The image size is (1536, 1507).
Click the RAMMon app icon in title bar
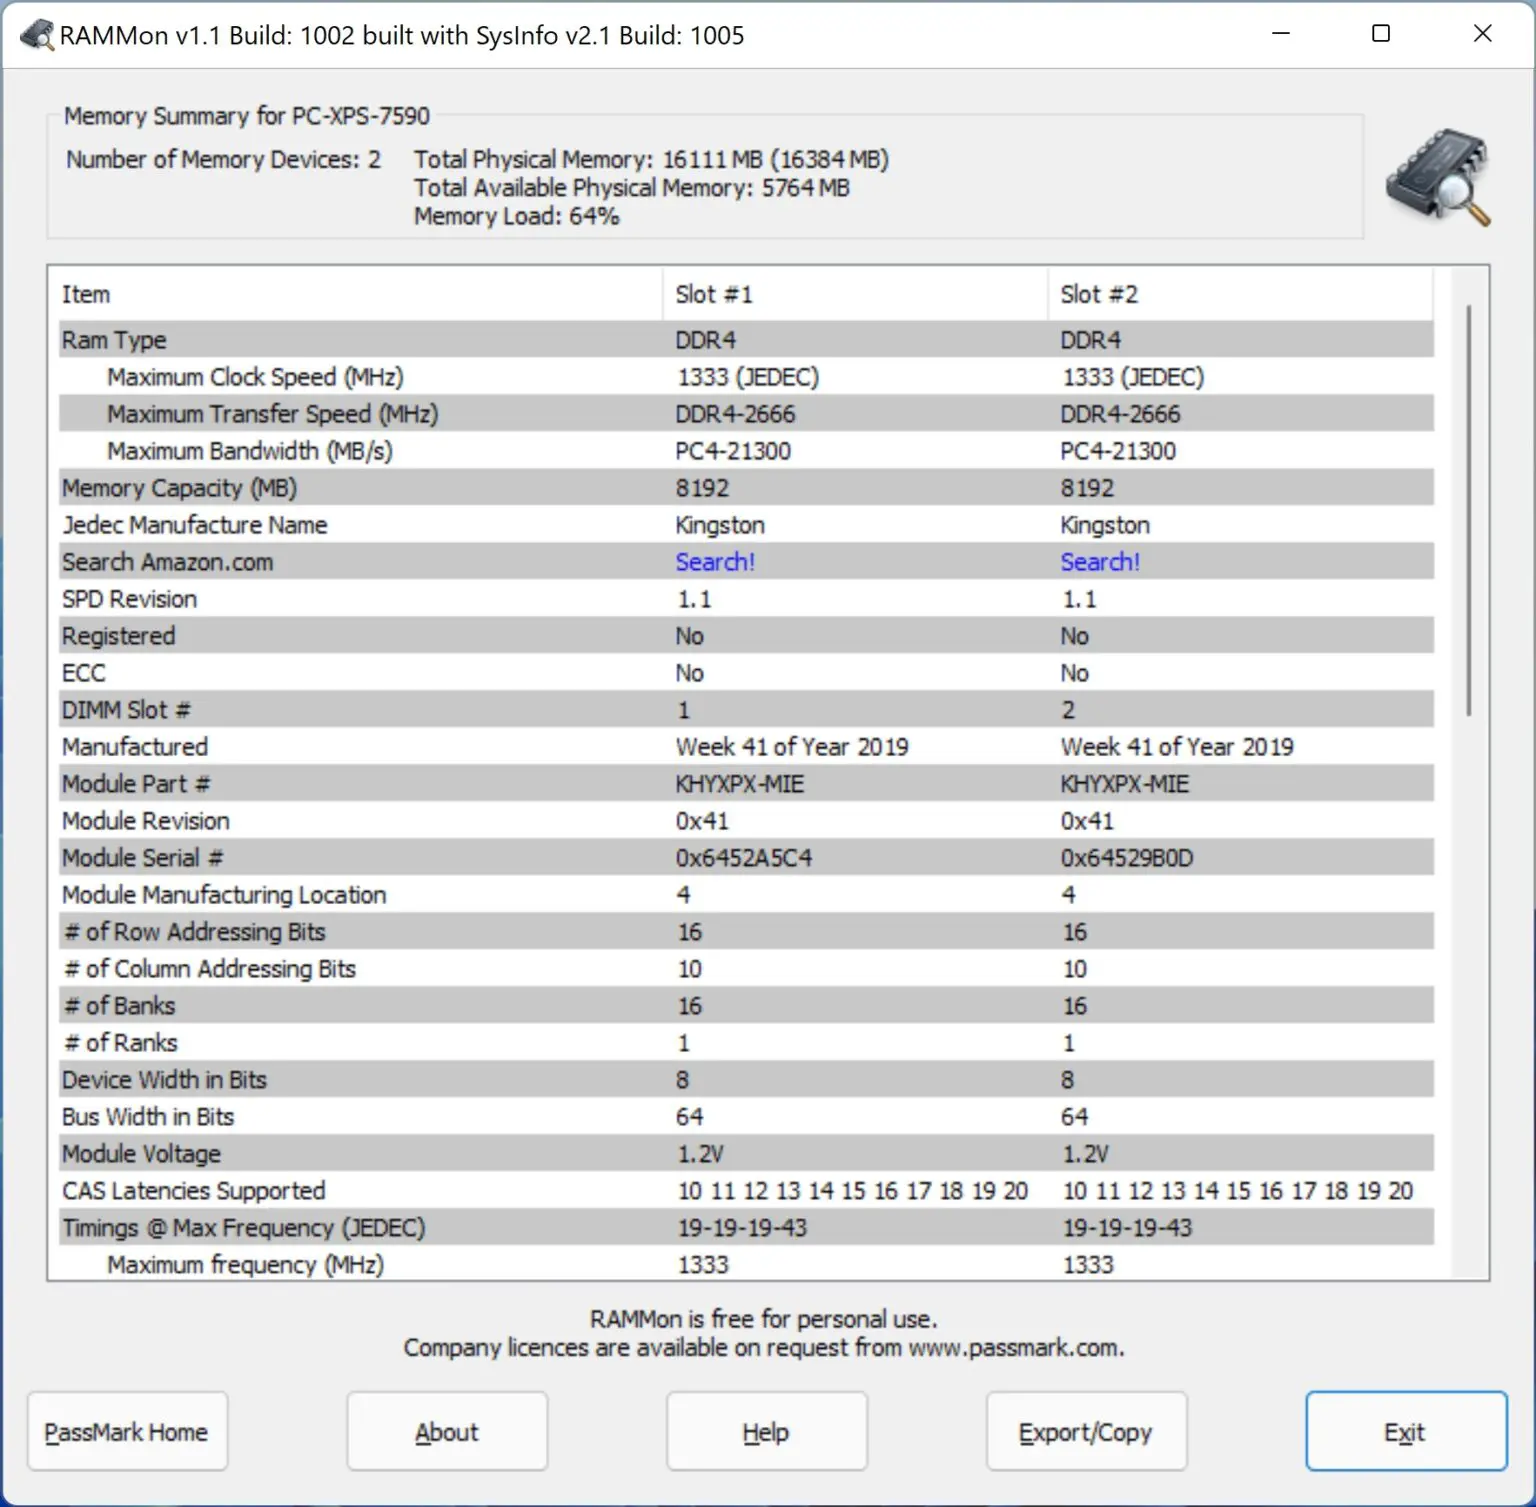(37, 35)
